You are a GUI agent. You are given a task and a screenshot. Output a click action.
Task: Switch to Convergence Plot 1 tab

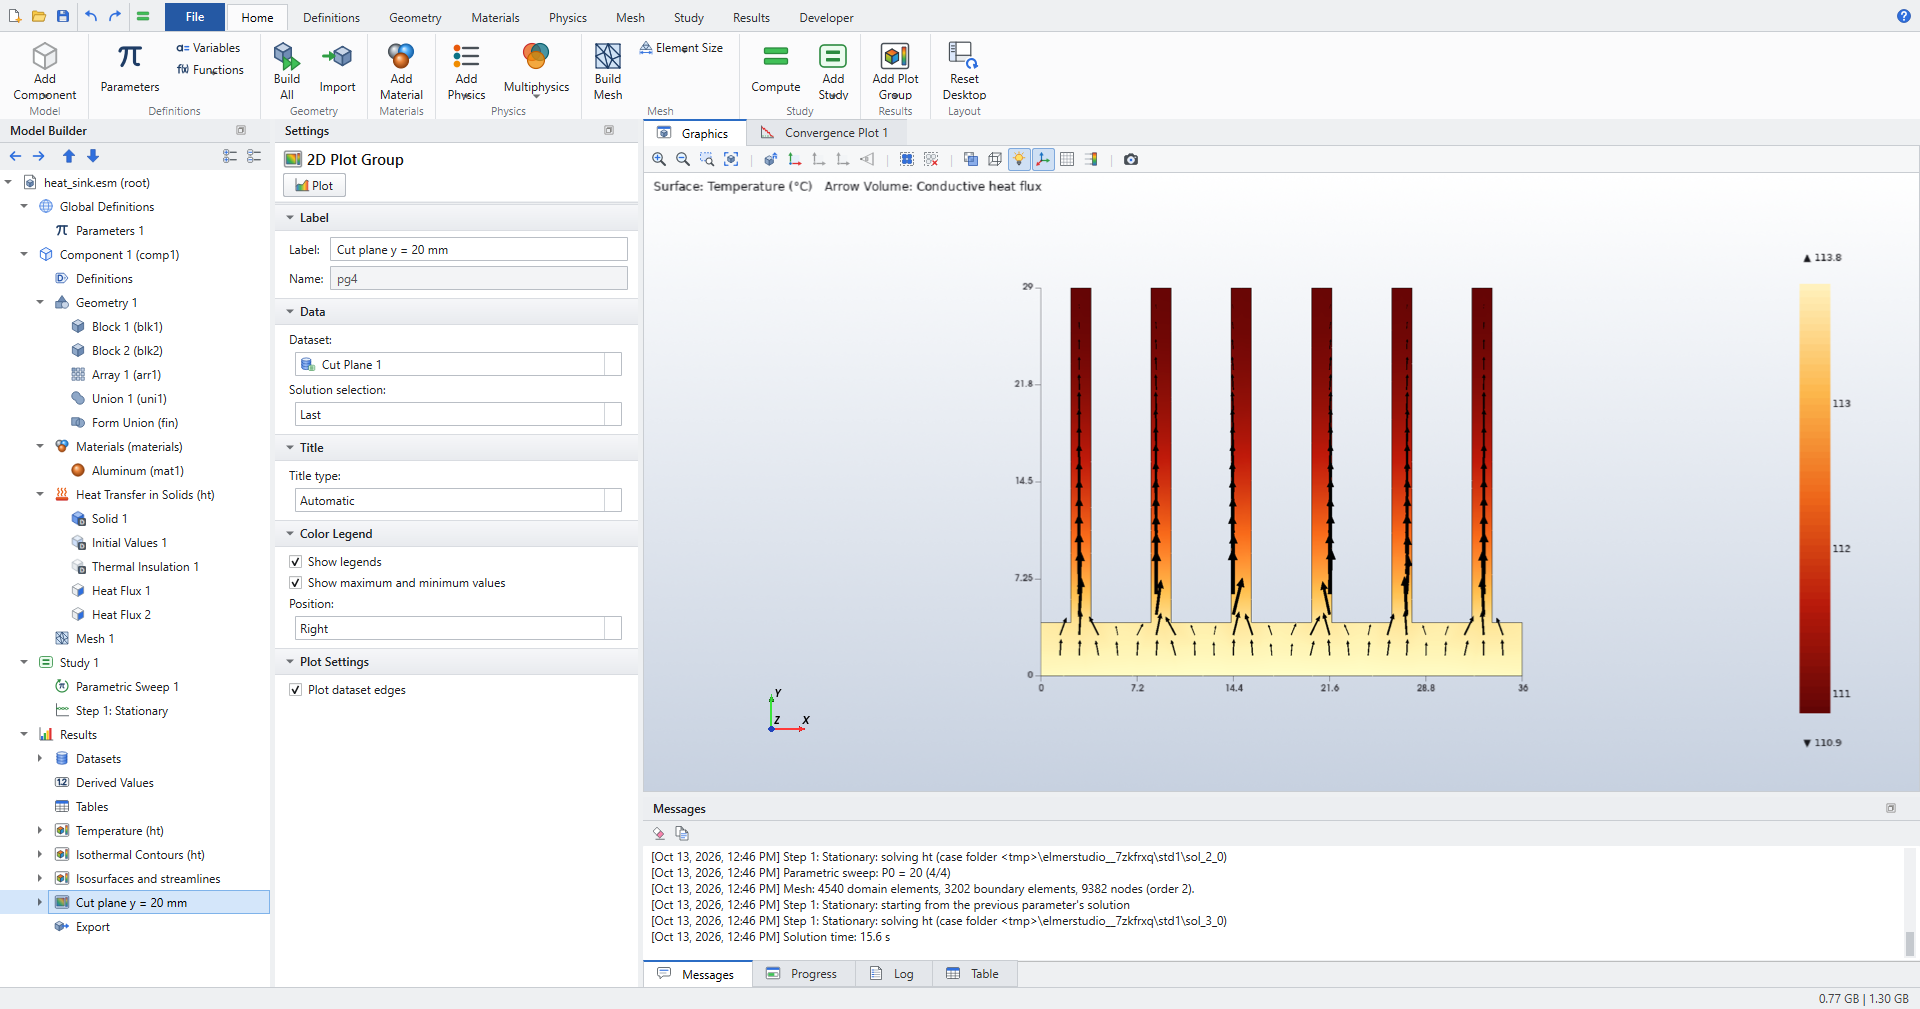click(x=825, y=133)
